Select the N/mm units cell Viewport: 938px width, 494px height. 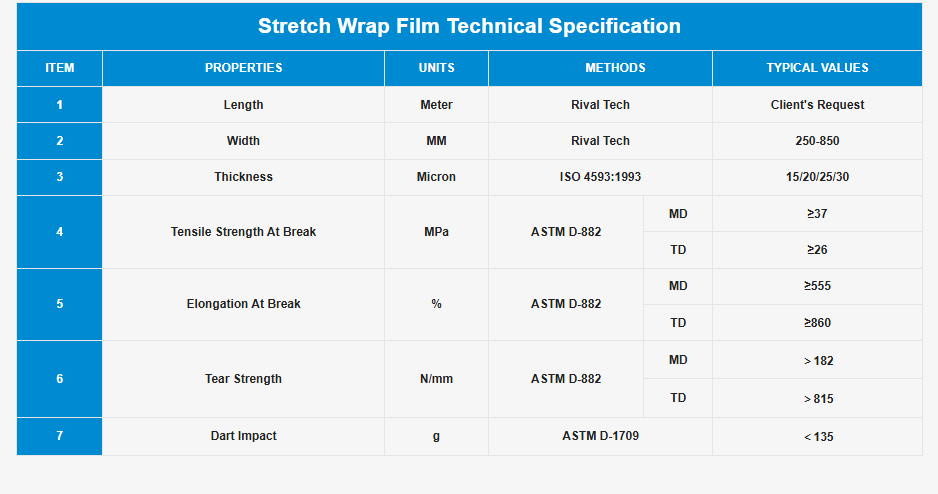tap(436, 379)
